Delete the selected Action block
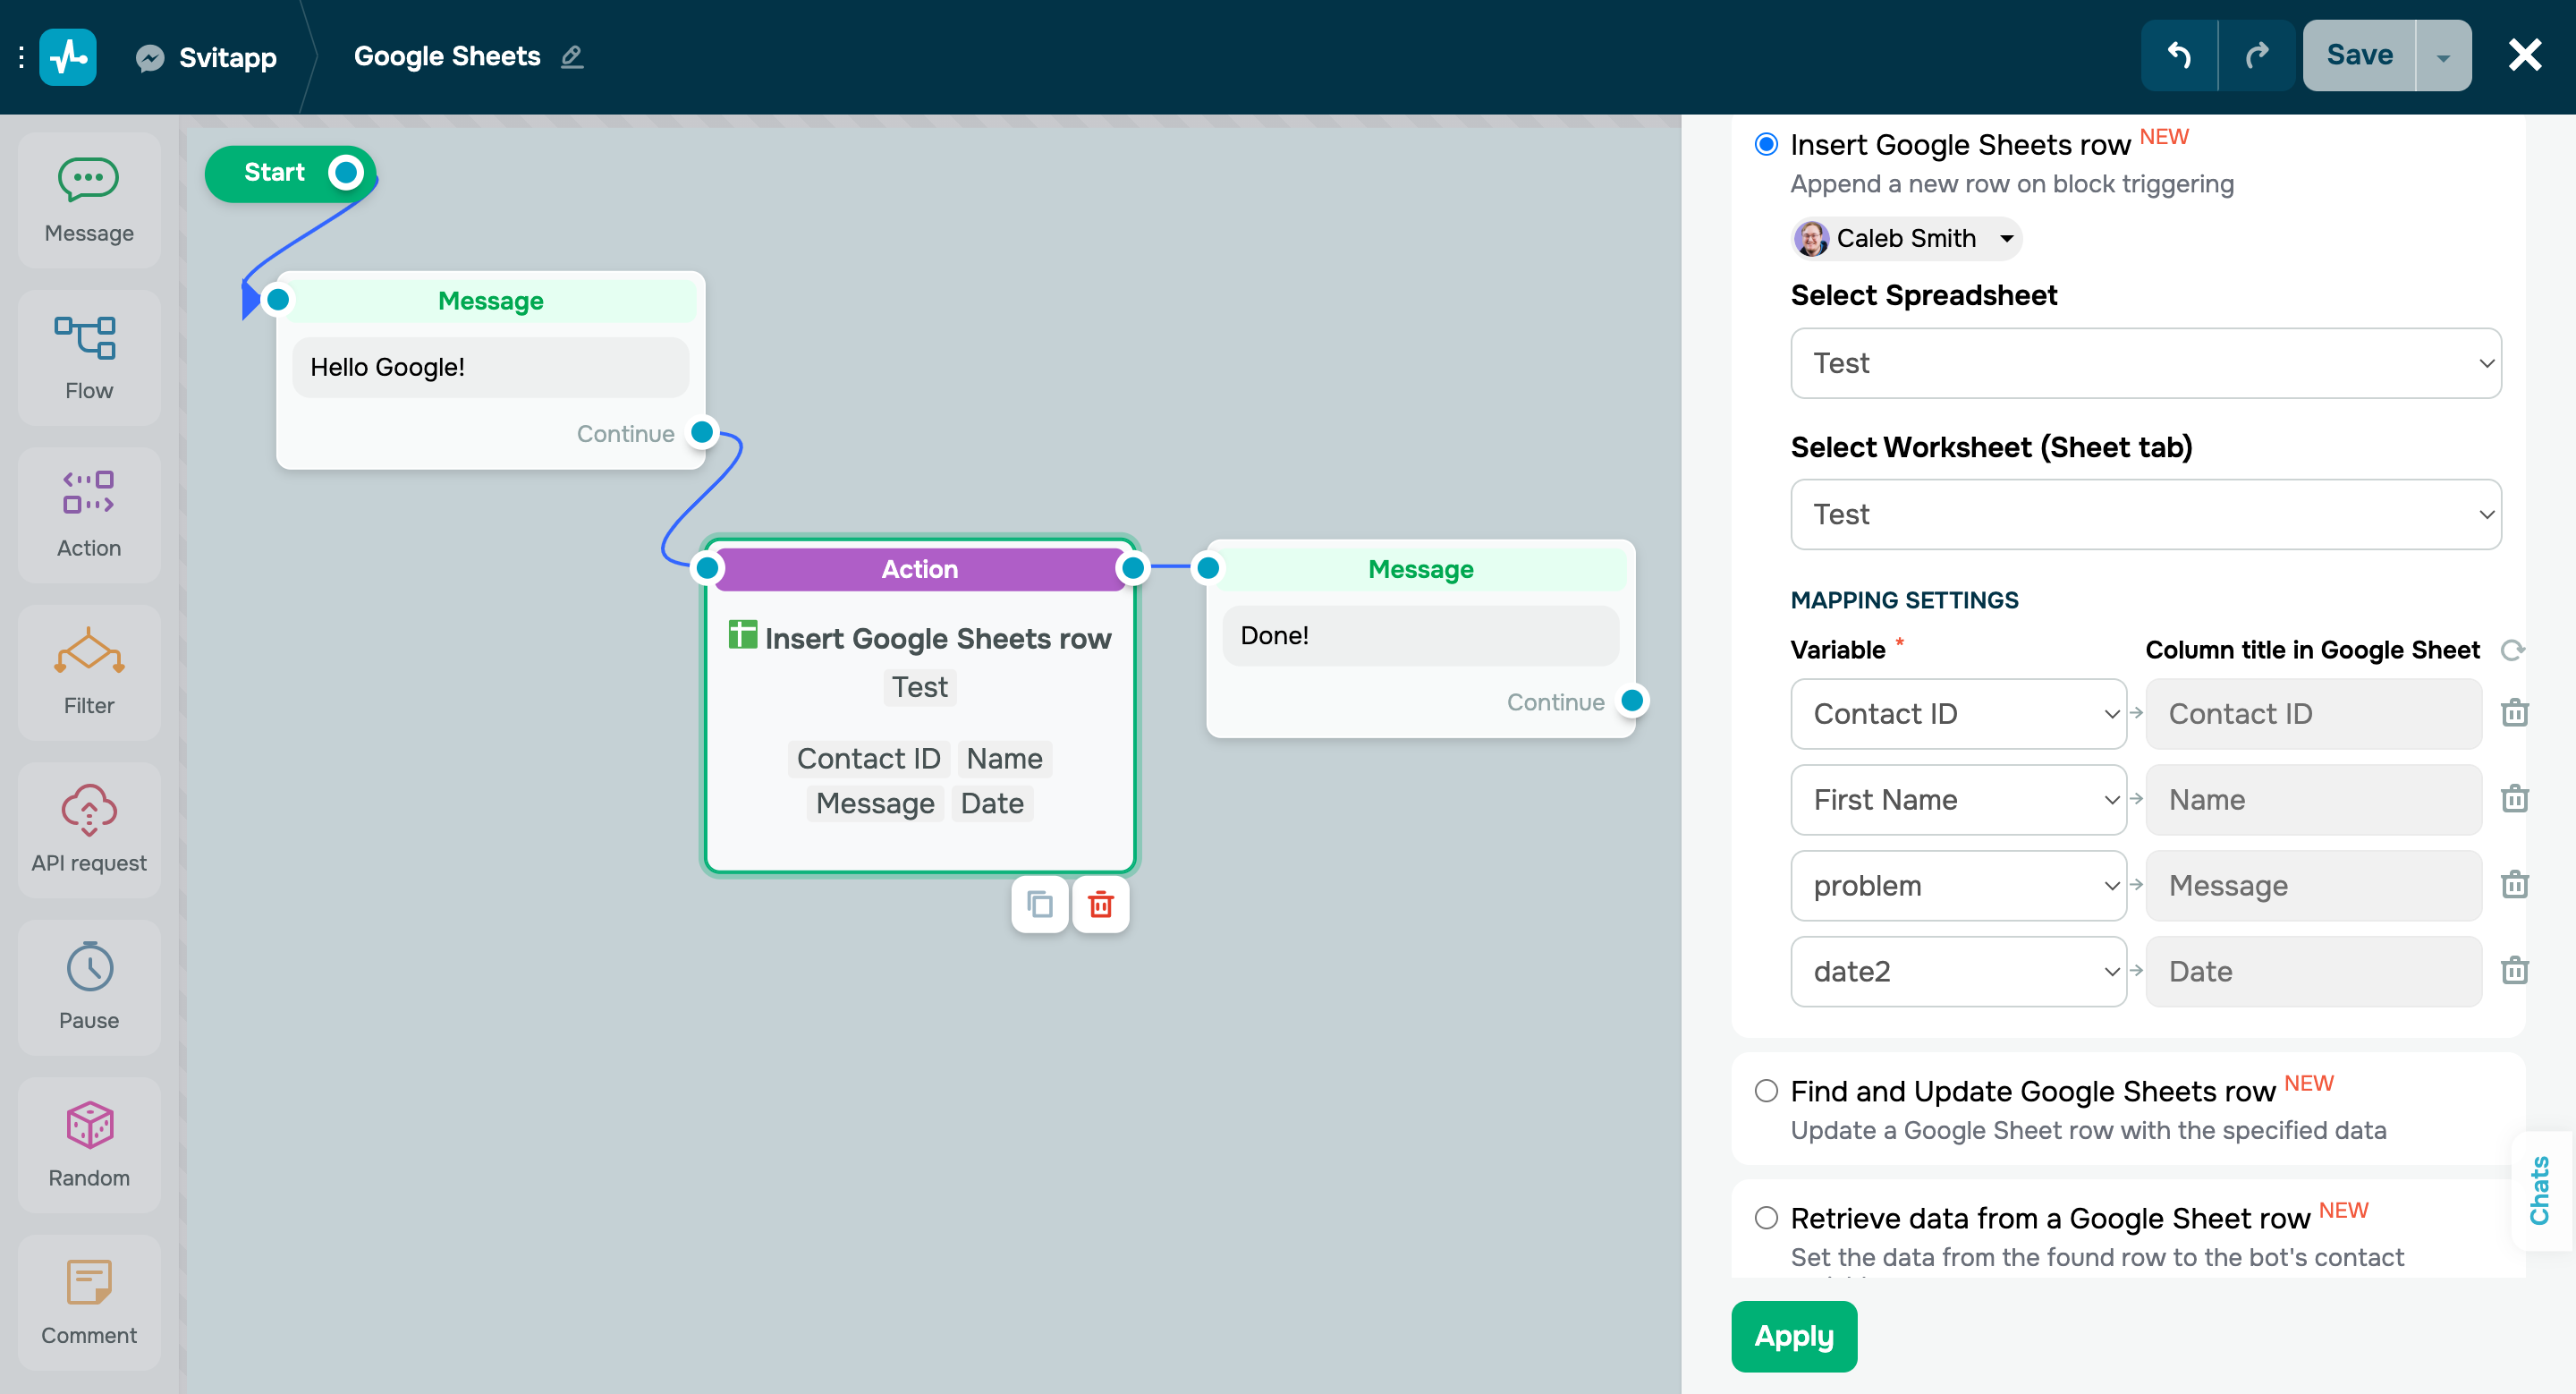This screenshot has height=1394, width=2576. point(1100,904)
